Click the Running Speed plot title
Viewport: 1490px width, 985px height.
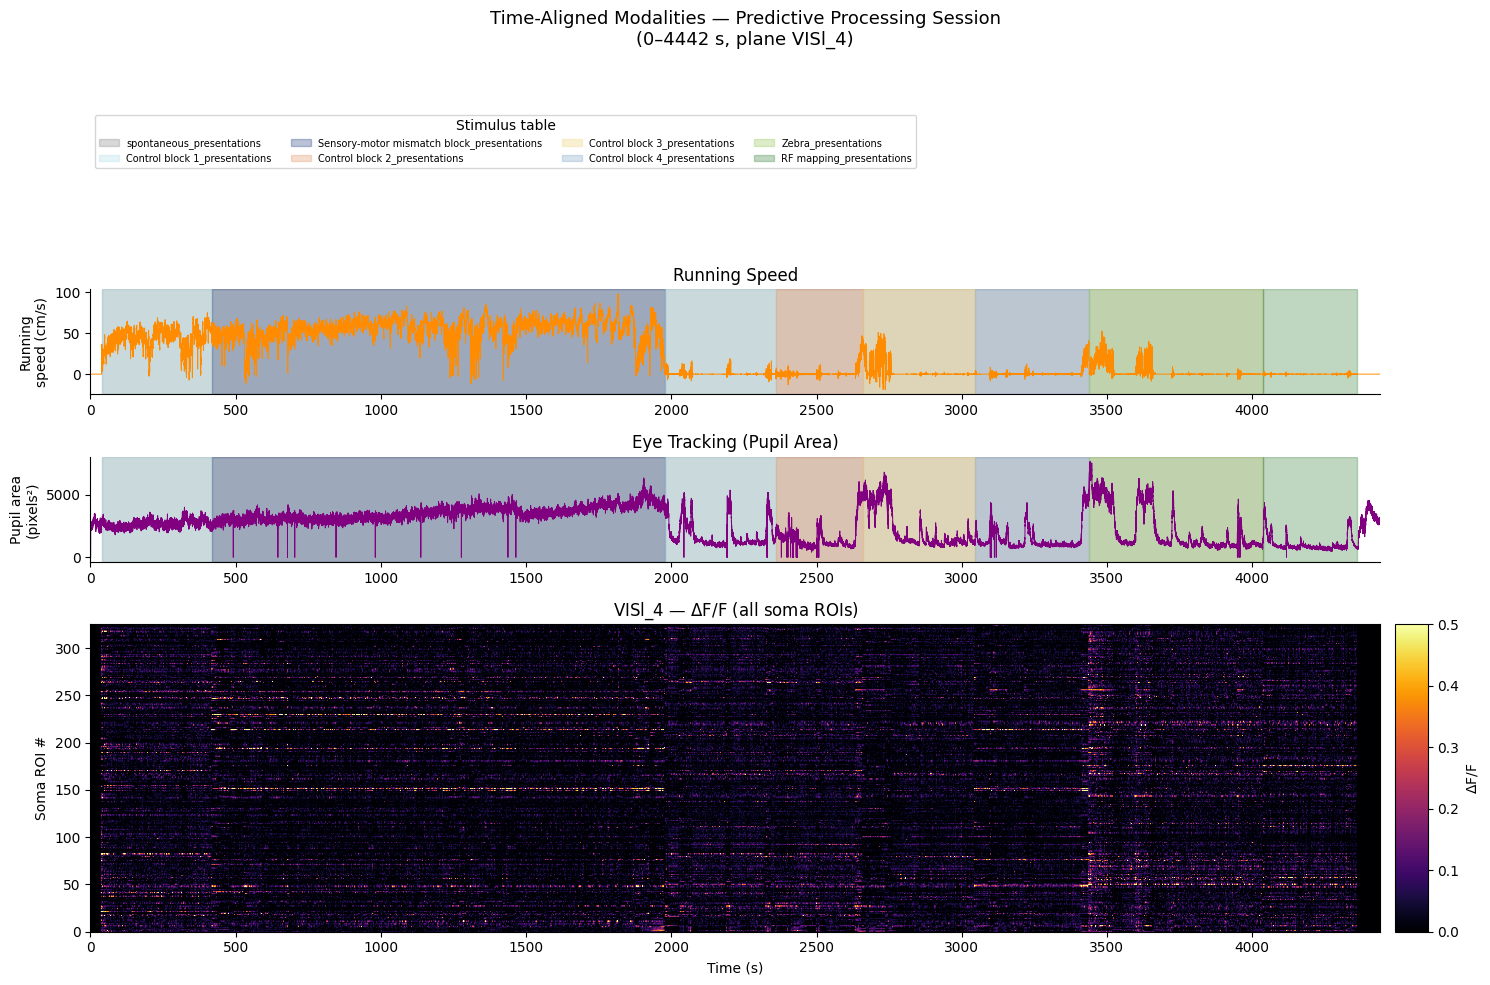[735, 275]
